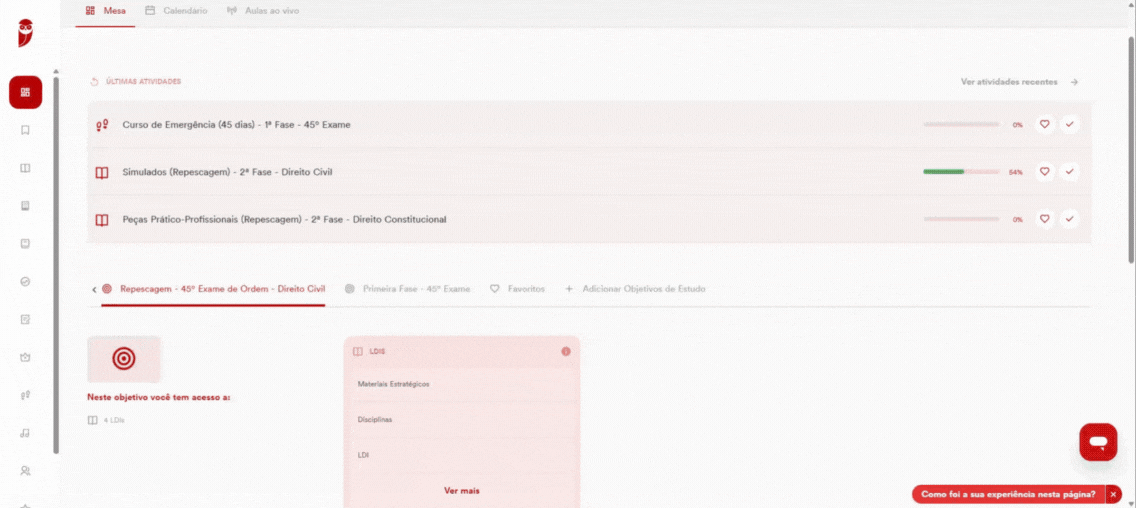Screen dimensions: 1136x508
Task: Click the ÚLTIMAS ATIVIDADES heading
Action: pyautogui.click(x=143, y=82)
